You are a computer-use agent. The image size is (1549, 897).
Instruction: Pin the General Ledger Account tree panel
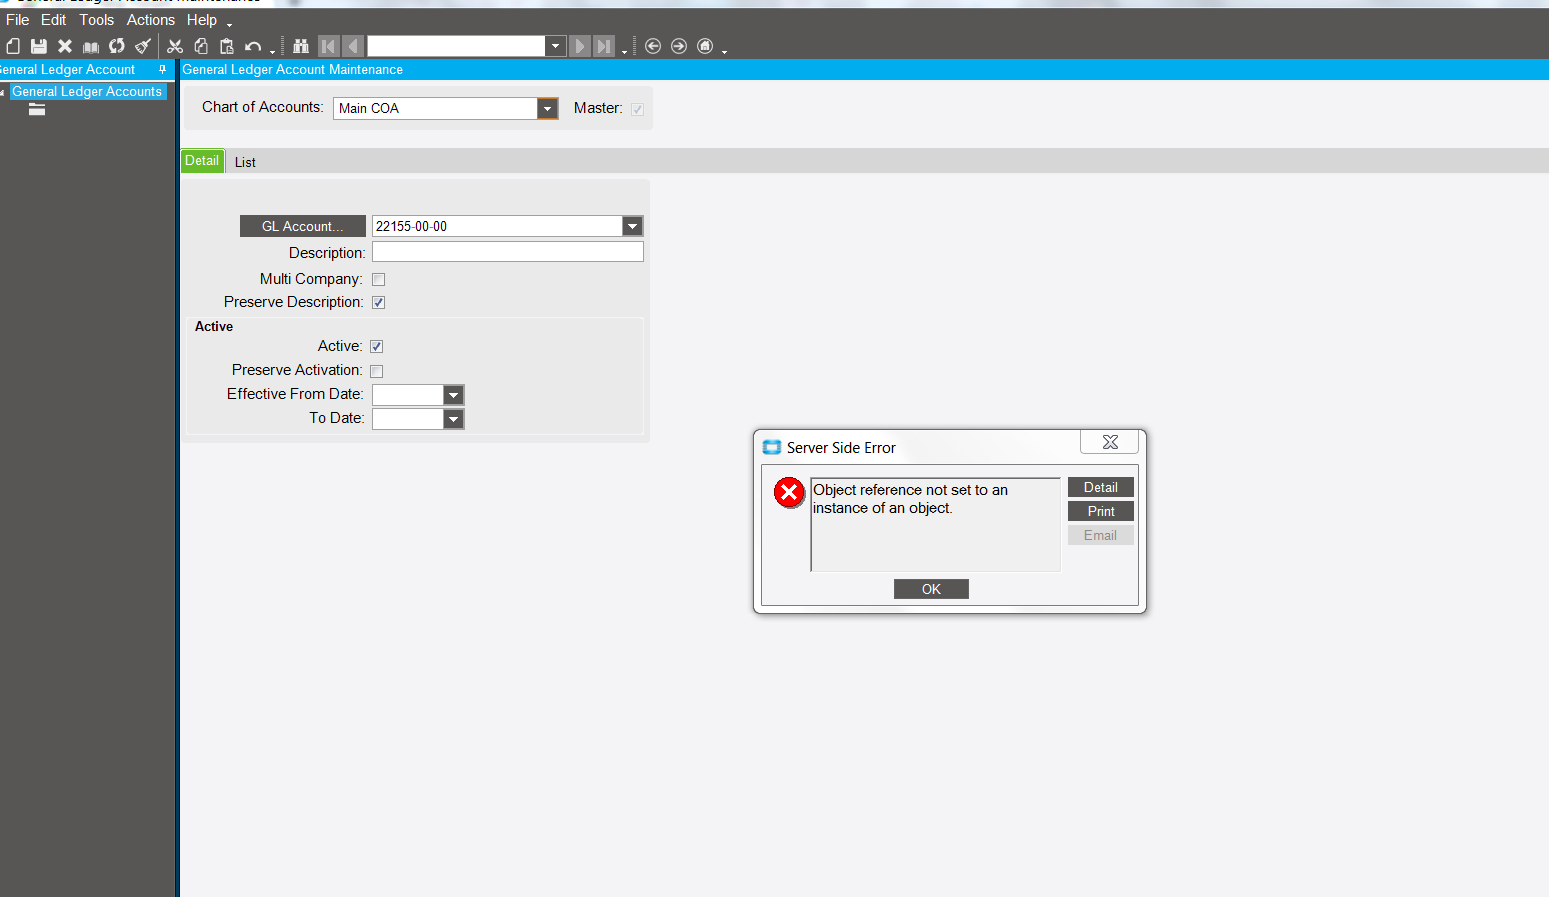click(163, 69)
